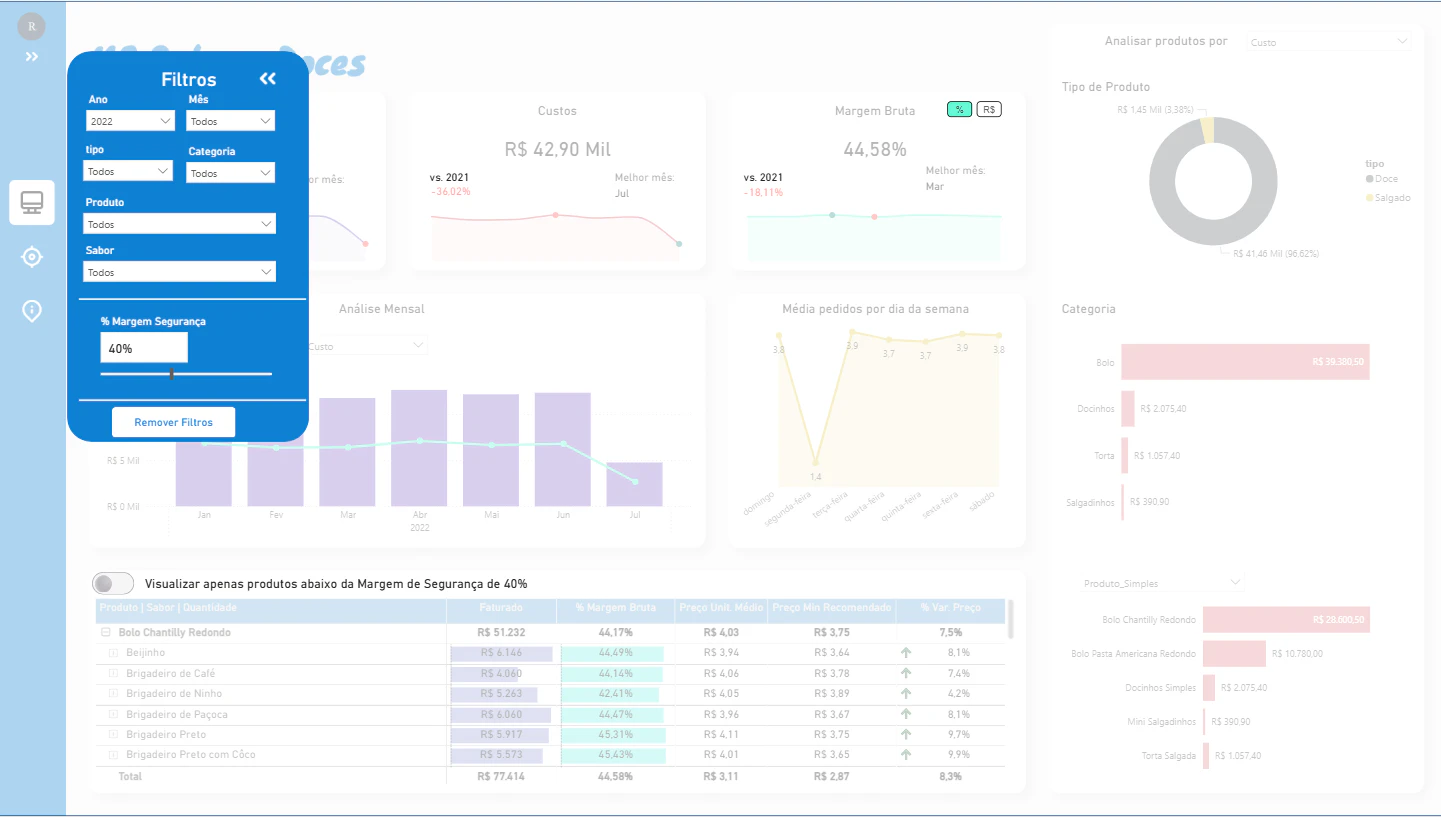
Task: Sort by Faturado column header
Action: pyautogui.click(x=500, y=608)
